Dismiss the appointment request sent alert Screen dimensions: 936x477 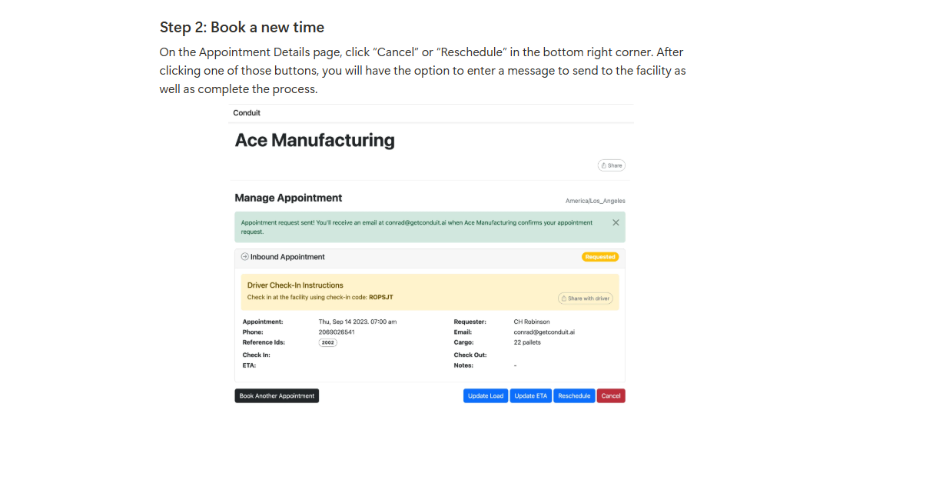tap(615, 222)
